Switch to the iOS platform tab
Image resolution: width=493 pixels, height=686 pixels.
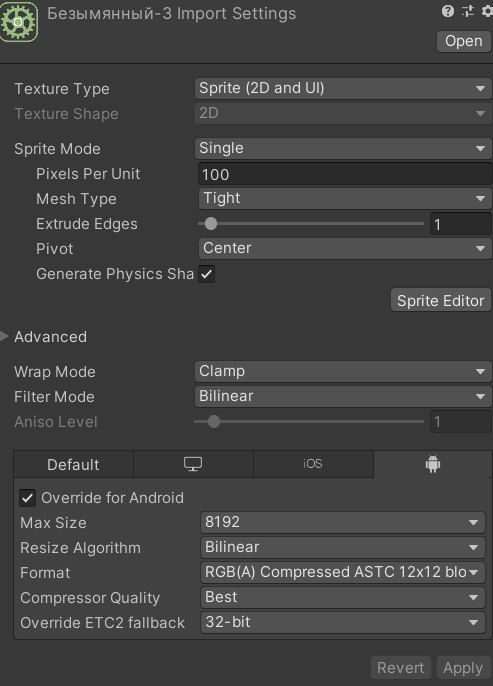[313, 464]
